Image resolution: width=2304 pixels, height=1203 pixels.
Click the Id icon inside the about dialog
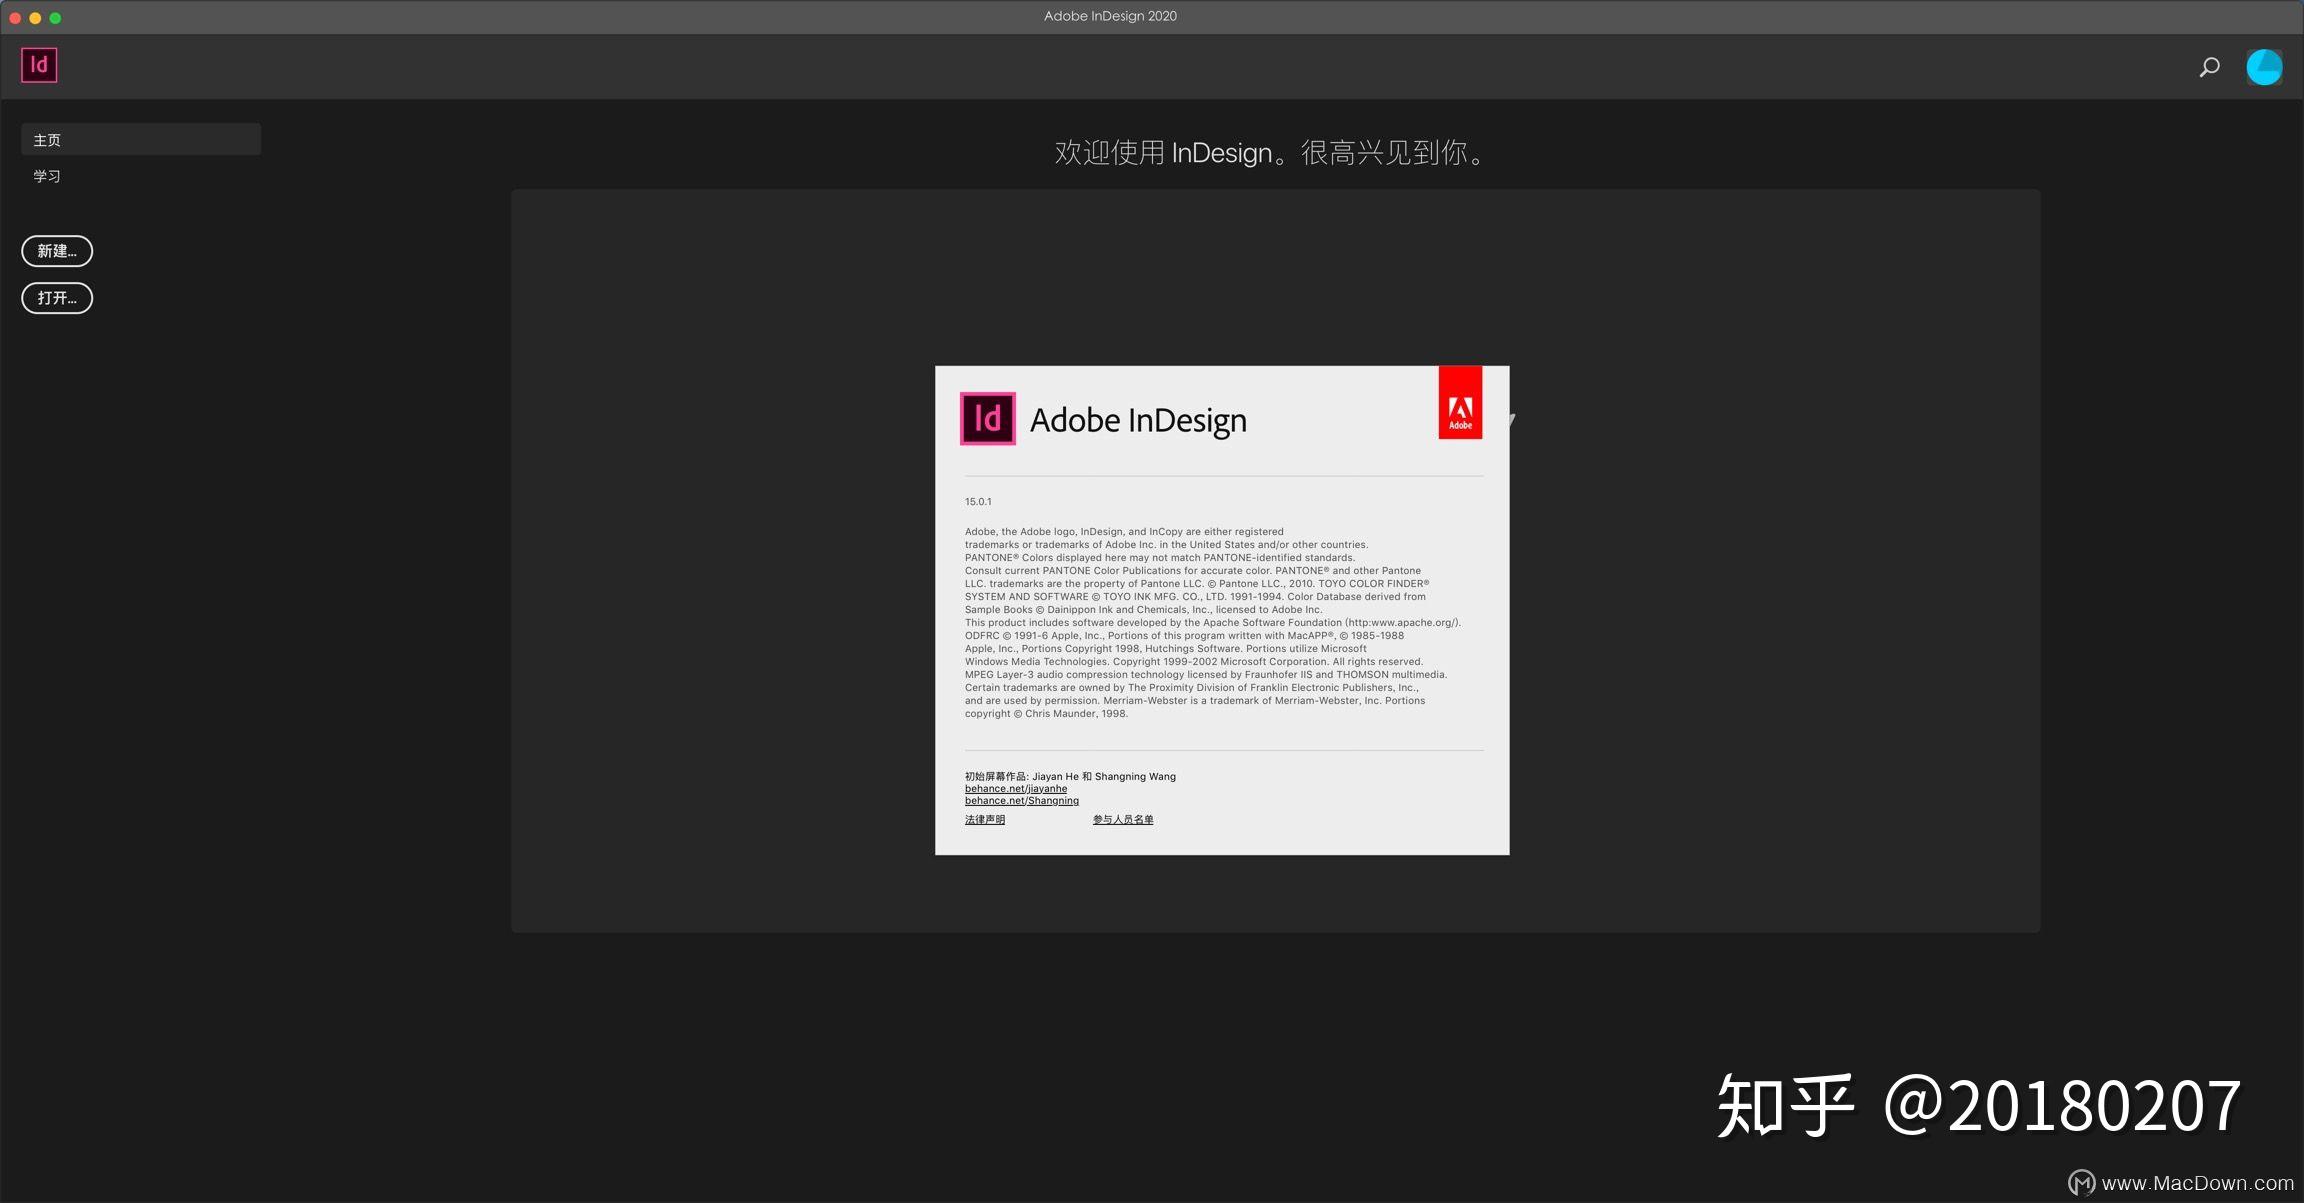coord(987,419)
